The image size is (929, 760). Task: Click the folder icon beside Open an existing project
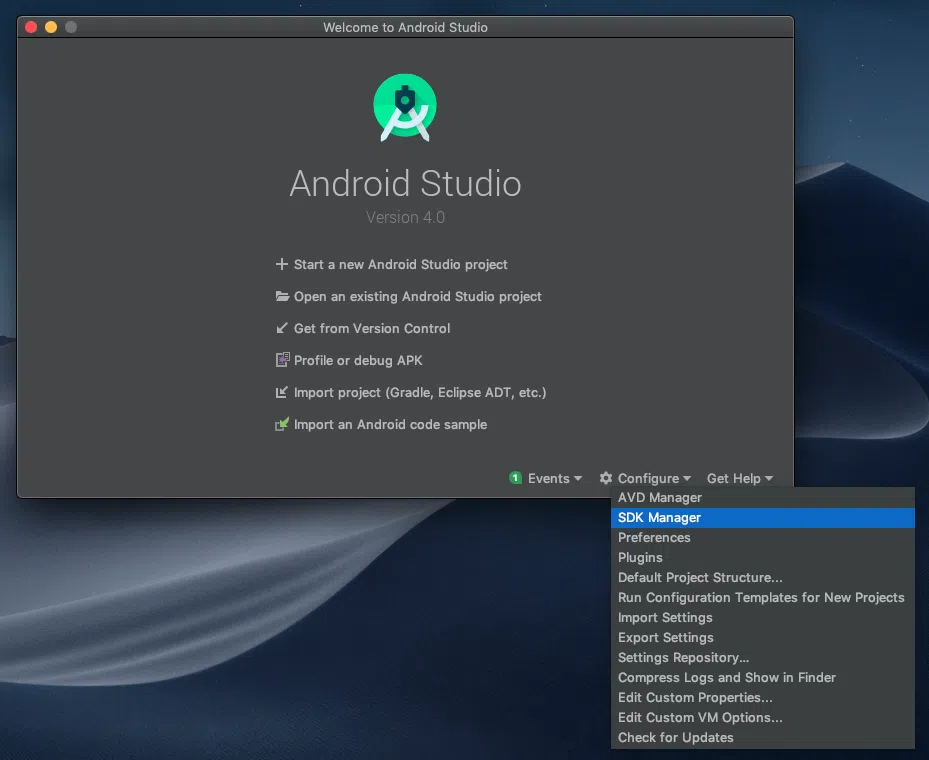[x=282, y=296]
